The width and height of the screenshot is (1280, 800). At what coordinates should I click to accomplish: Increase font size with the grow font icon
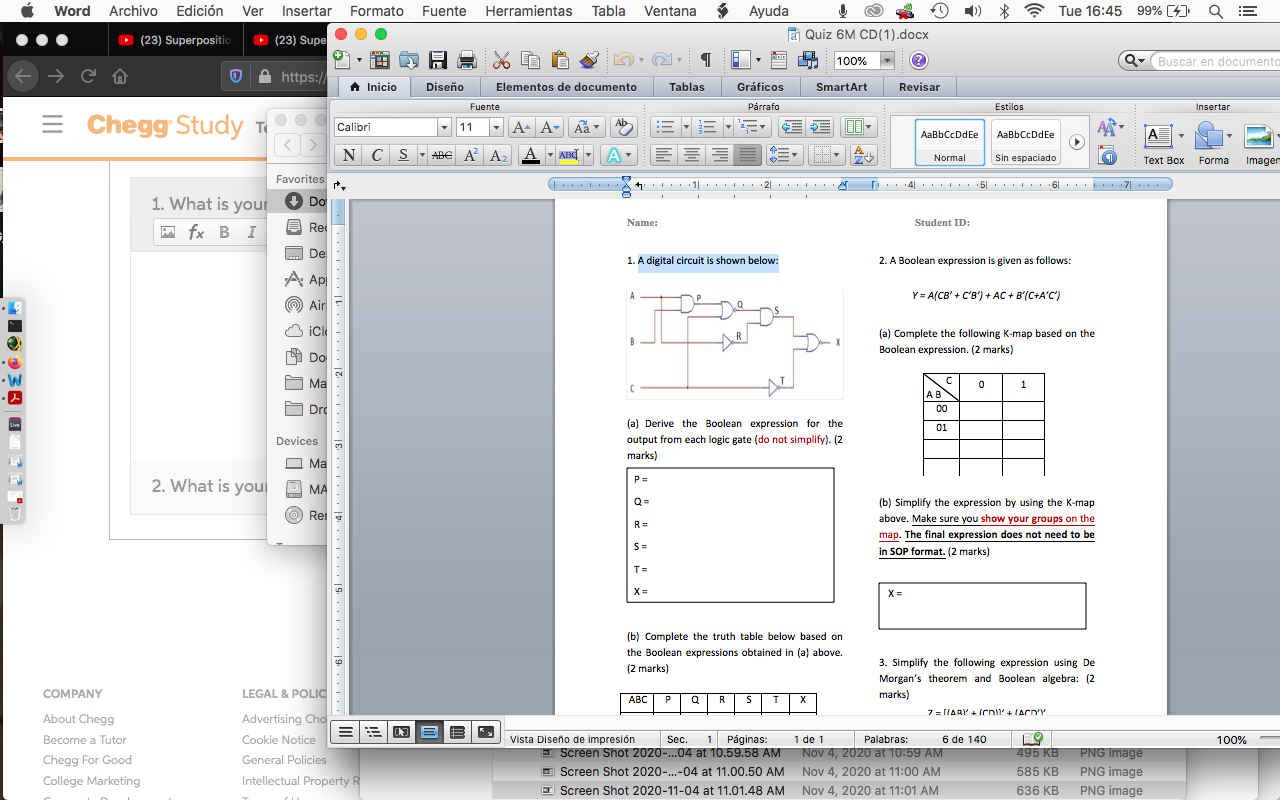click(x=521, y=127)
